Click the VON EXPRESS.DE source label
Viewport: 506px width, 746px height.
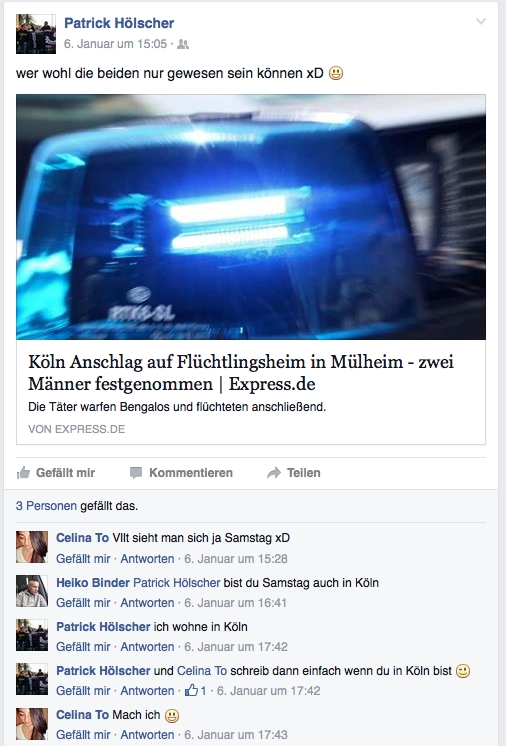coord(77,429)
